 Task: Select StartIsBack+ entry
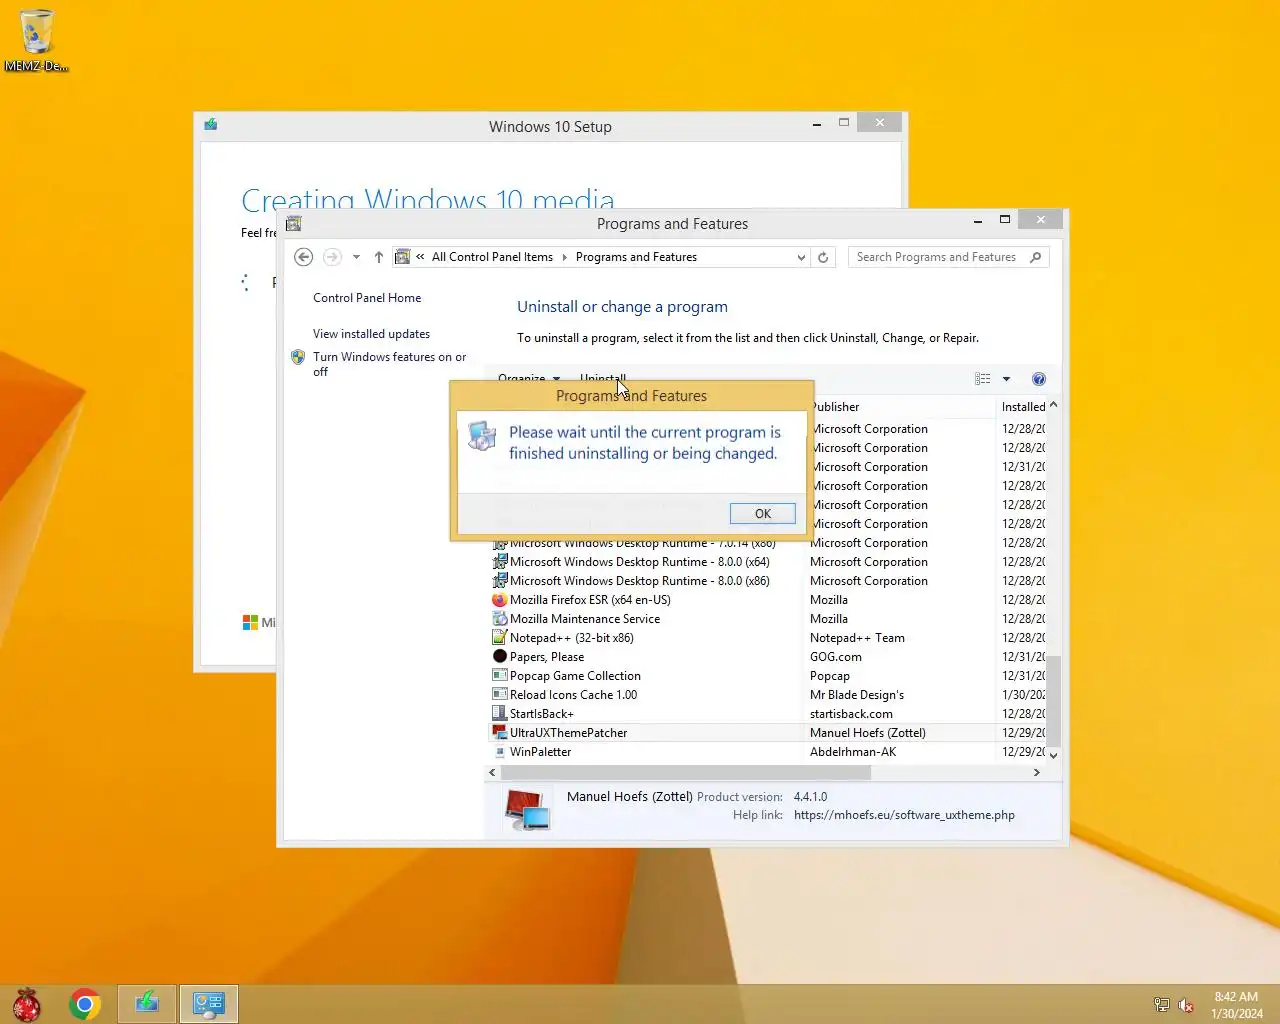click(542, 714)
